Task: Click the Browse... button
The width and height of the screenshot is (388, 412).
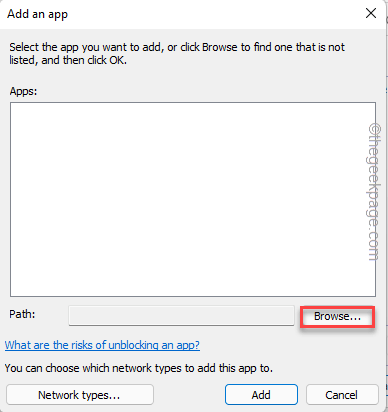Action: tap(337, 316)
